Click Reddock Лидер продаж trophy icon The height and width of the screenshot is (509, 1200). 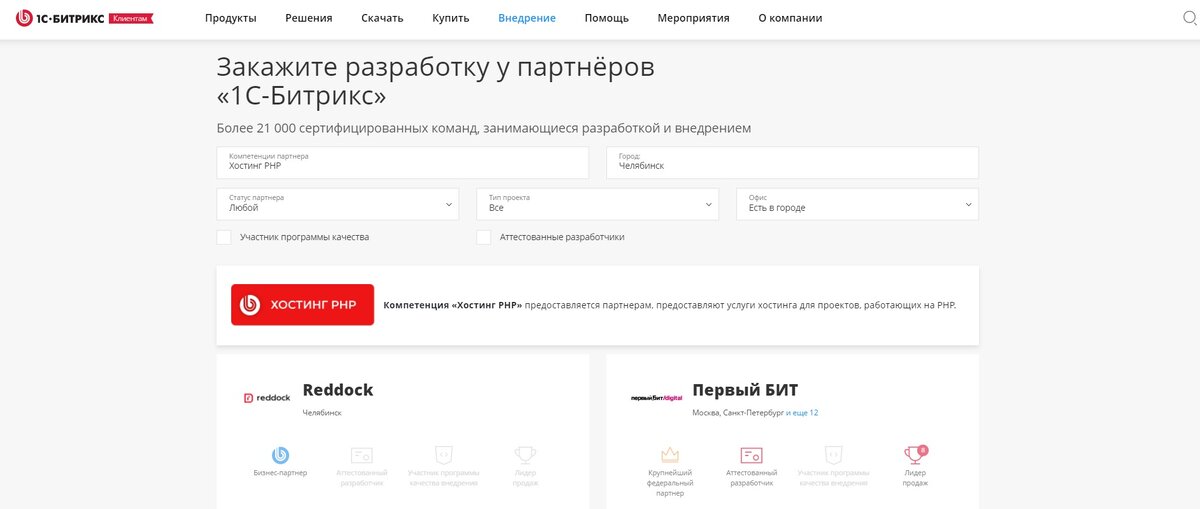tap(525, 455)
